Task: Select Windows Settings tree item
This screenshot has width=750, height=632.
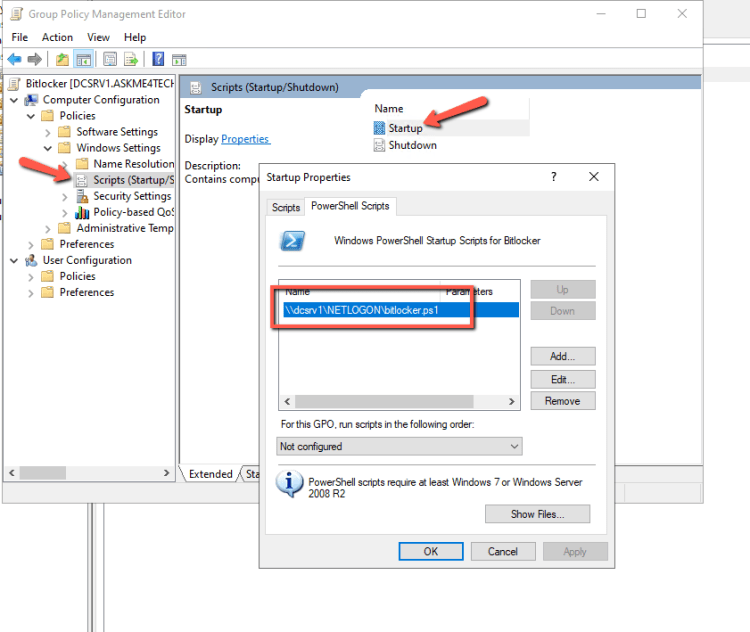Action: point(118,148)
